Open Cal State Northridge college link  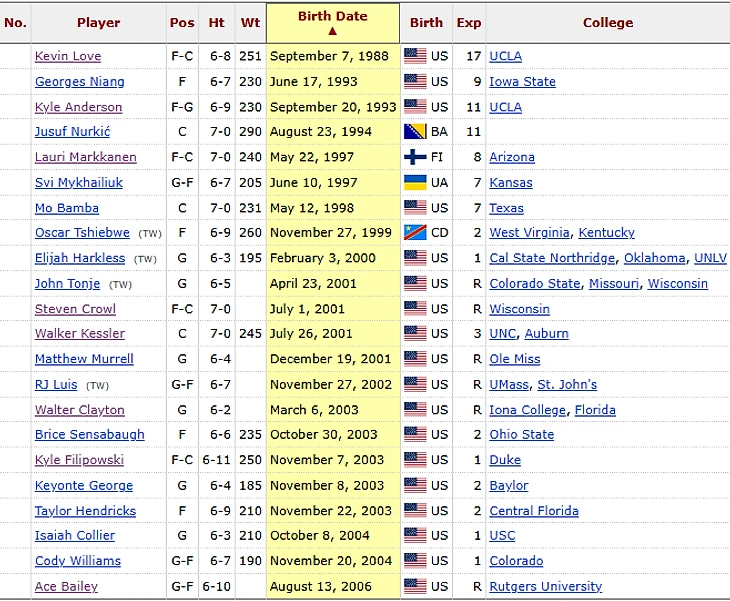tap(552, 258)
